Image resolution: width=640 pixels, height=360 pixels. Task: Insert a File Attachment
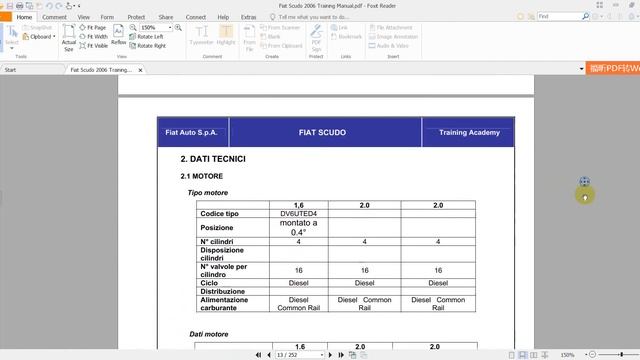(x=391, y=27)
